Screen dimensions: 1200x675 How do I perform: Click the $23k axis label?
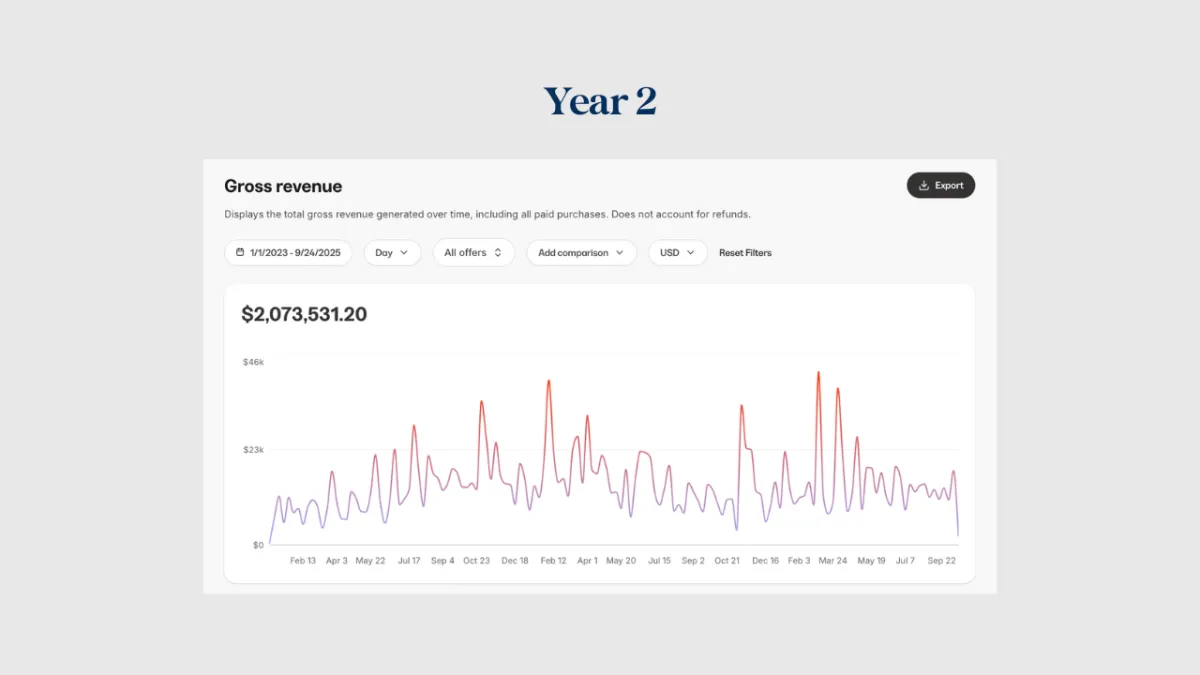(x=253, y=450)
